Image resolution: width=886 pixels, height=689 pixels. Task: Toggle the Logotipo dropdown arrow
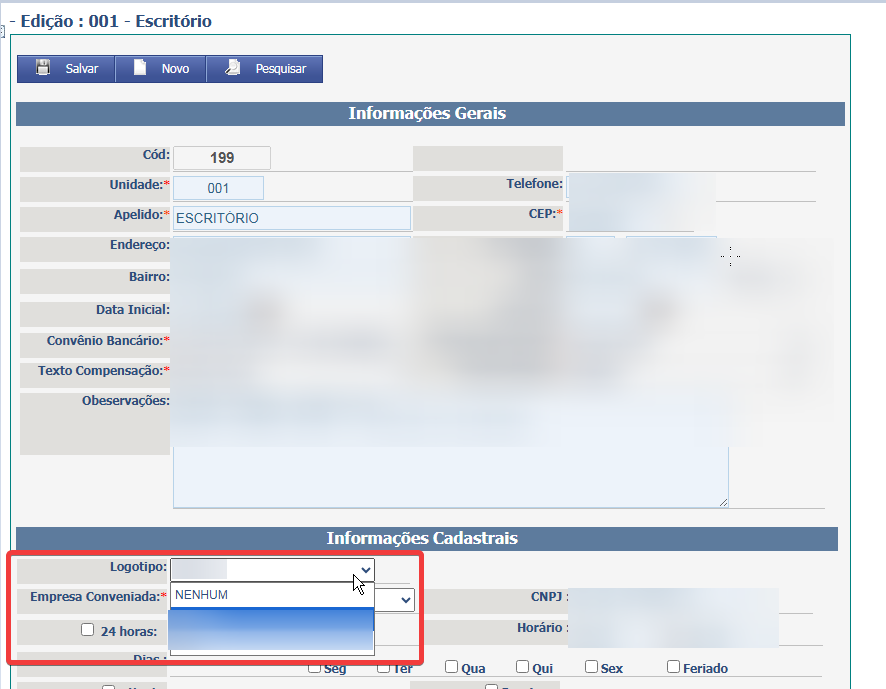(366, 570)
